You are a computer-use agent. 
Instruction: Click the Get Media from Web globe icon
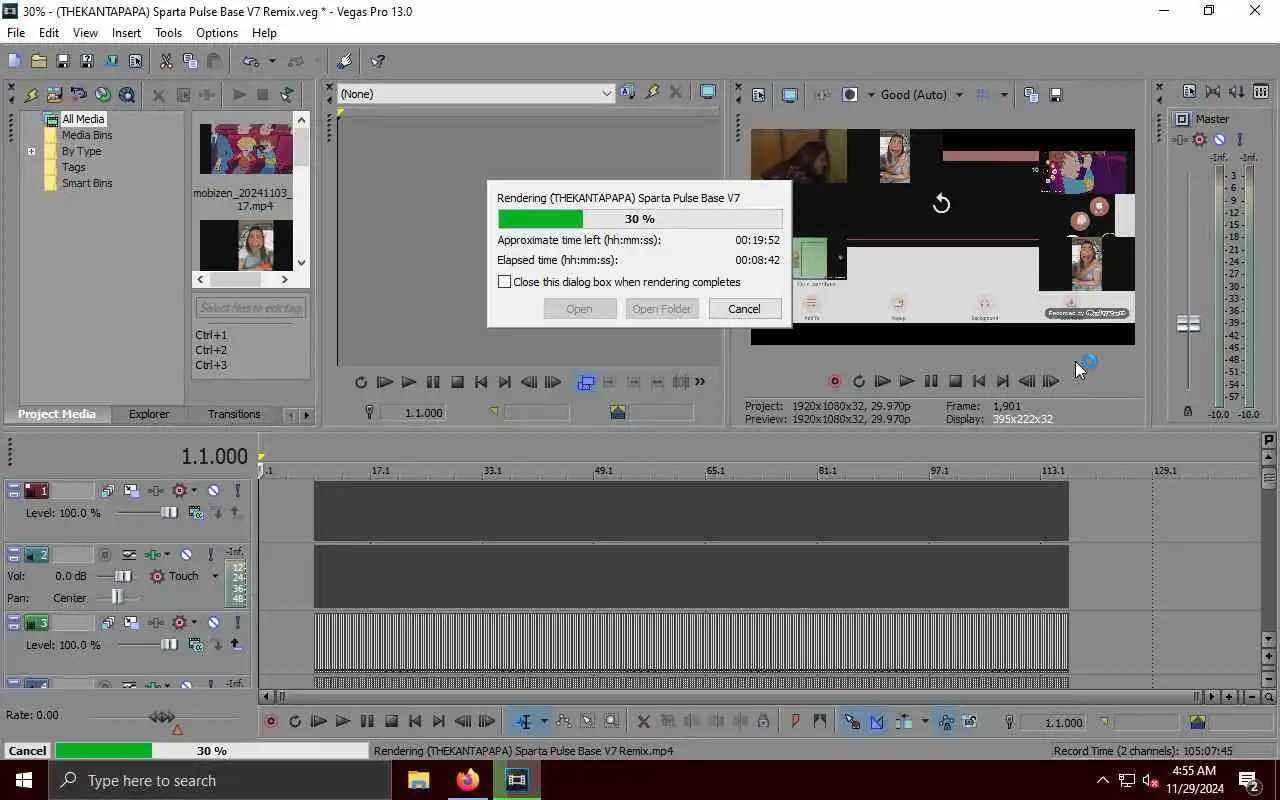103,95
